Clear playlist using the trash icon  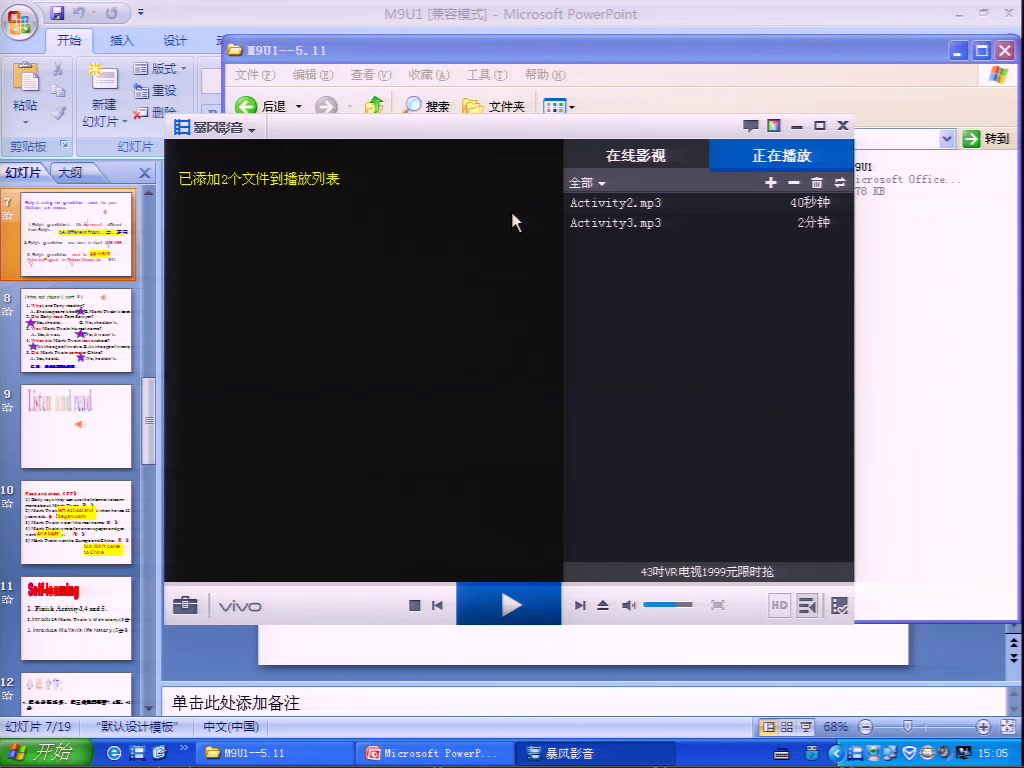coord(816,183)
